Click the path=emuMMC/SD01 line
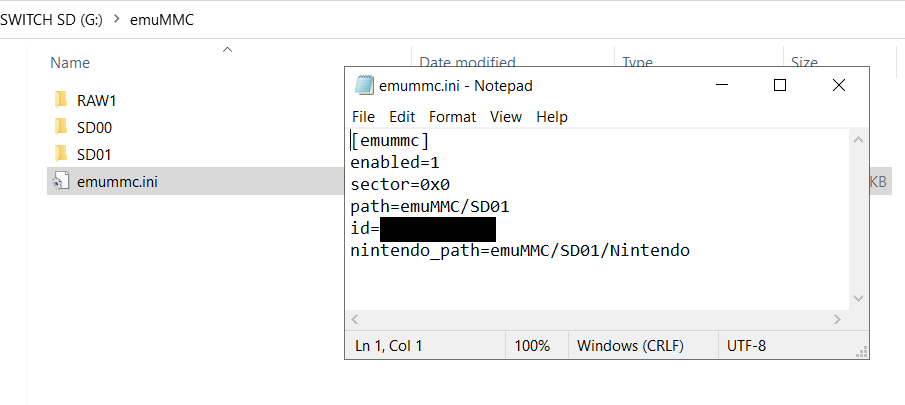 point(429,207)
